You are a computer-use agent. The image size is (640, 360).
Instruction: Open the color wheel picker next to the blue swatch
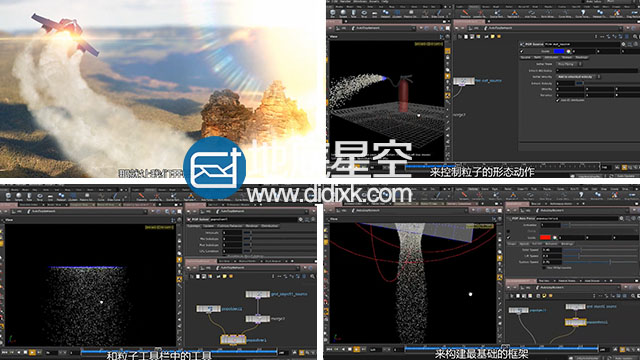point(568,51)
